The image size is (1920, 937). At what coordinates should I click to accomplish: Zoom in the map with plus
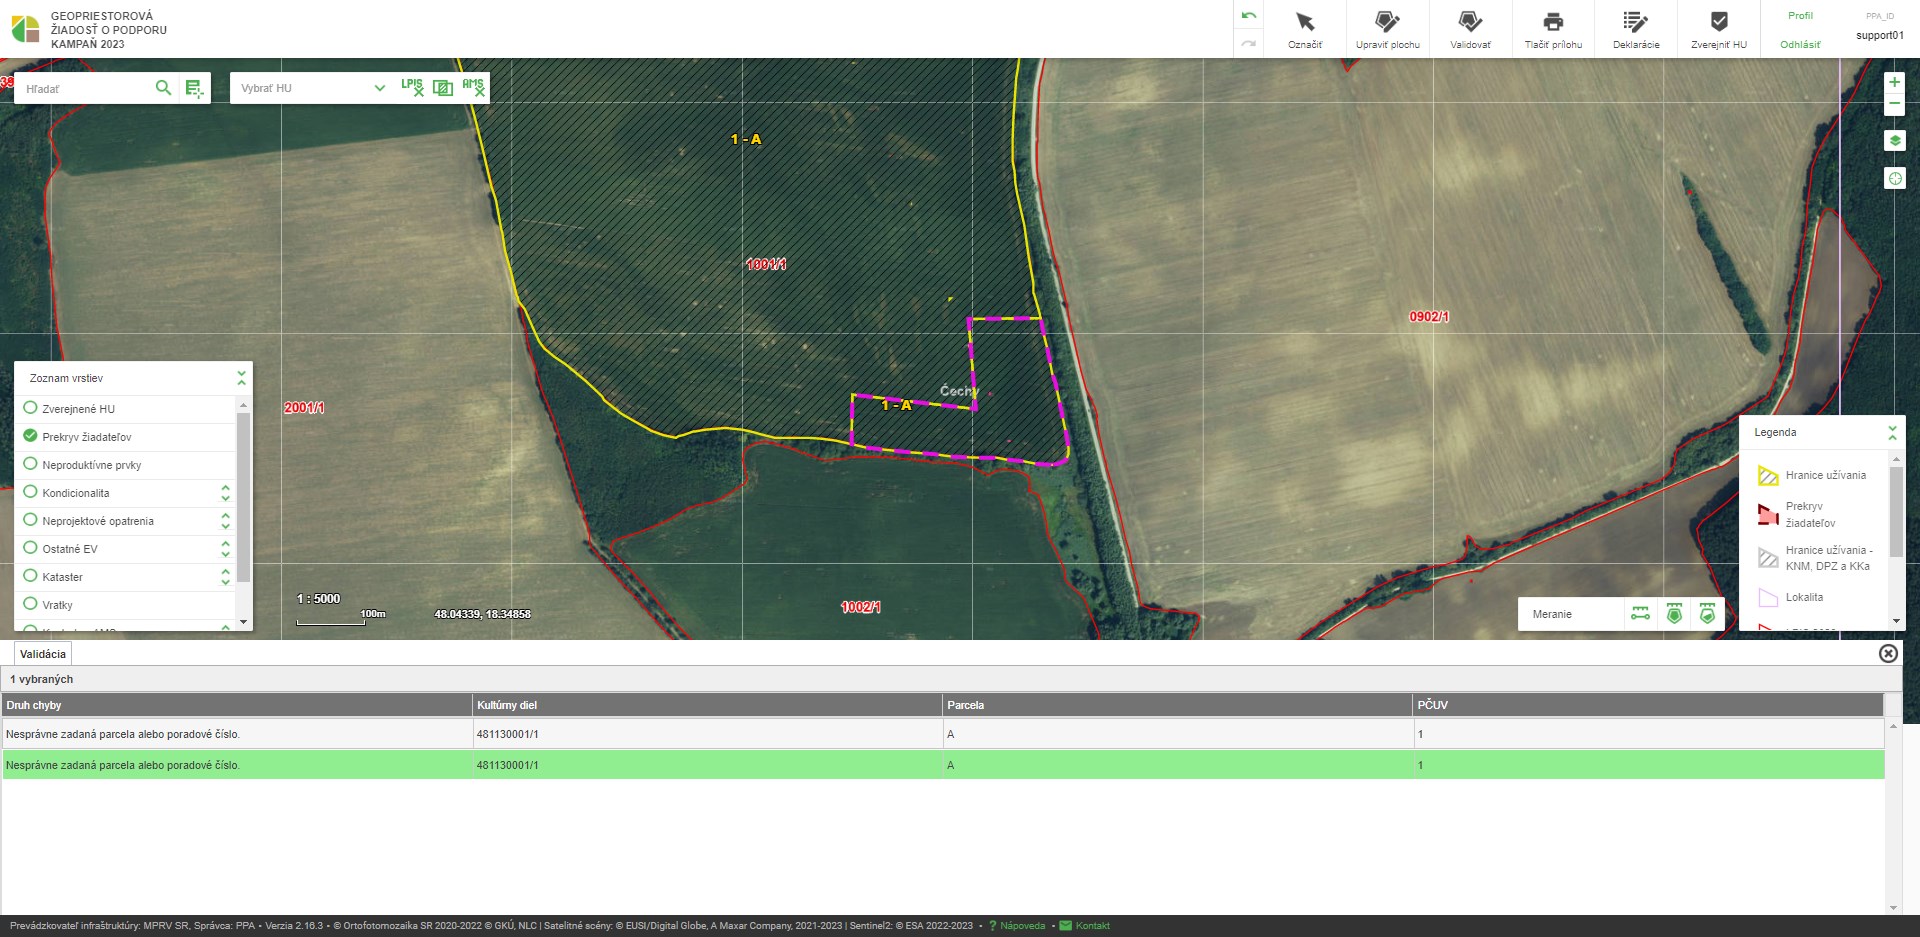(1894, 82)
